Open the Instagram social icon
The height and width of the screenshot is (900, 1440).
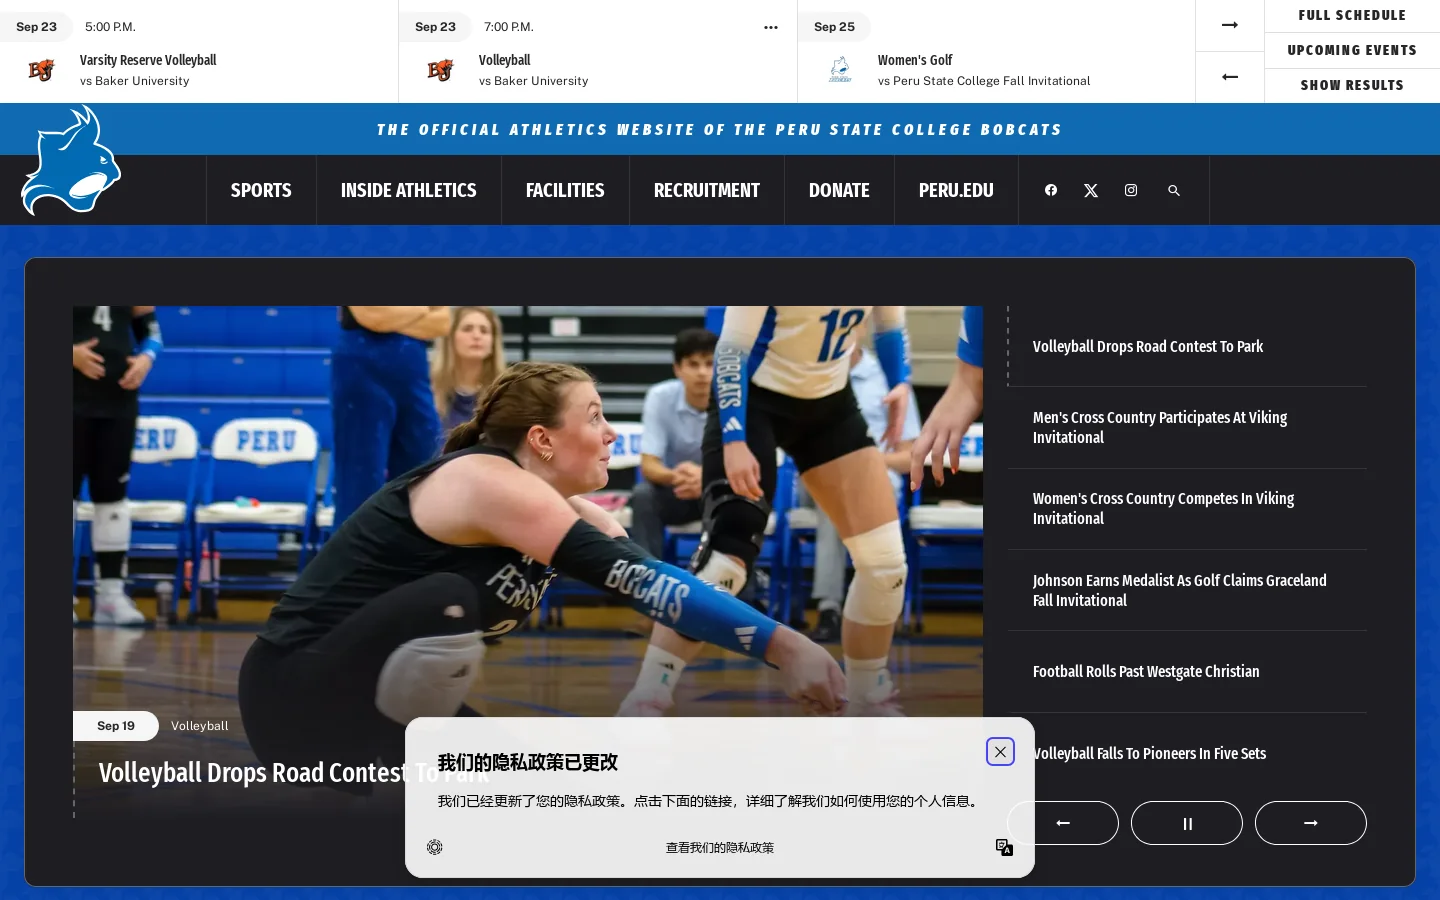click(x=1131, y=190)
